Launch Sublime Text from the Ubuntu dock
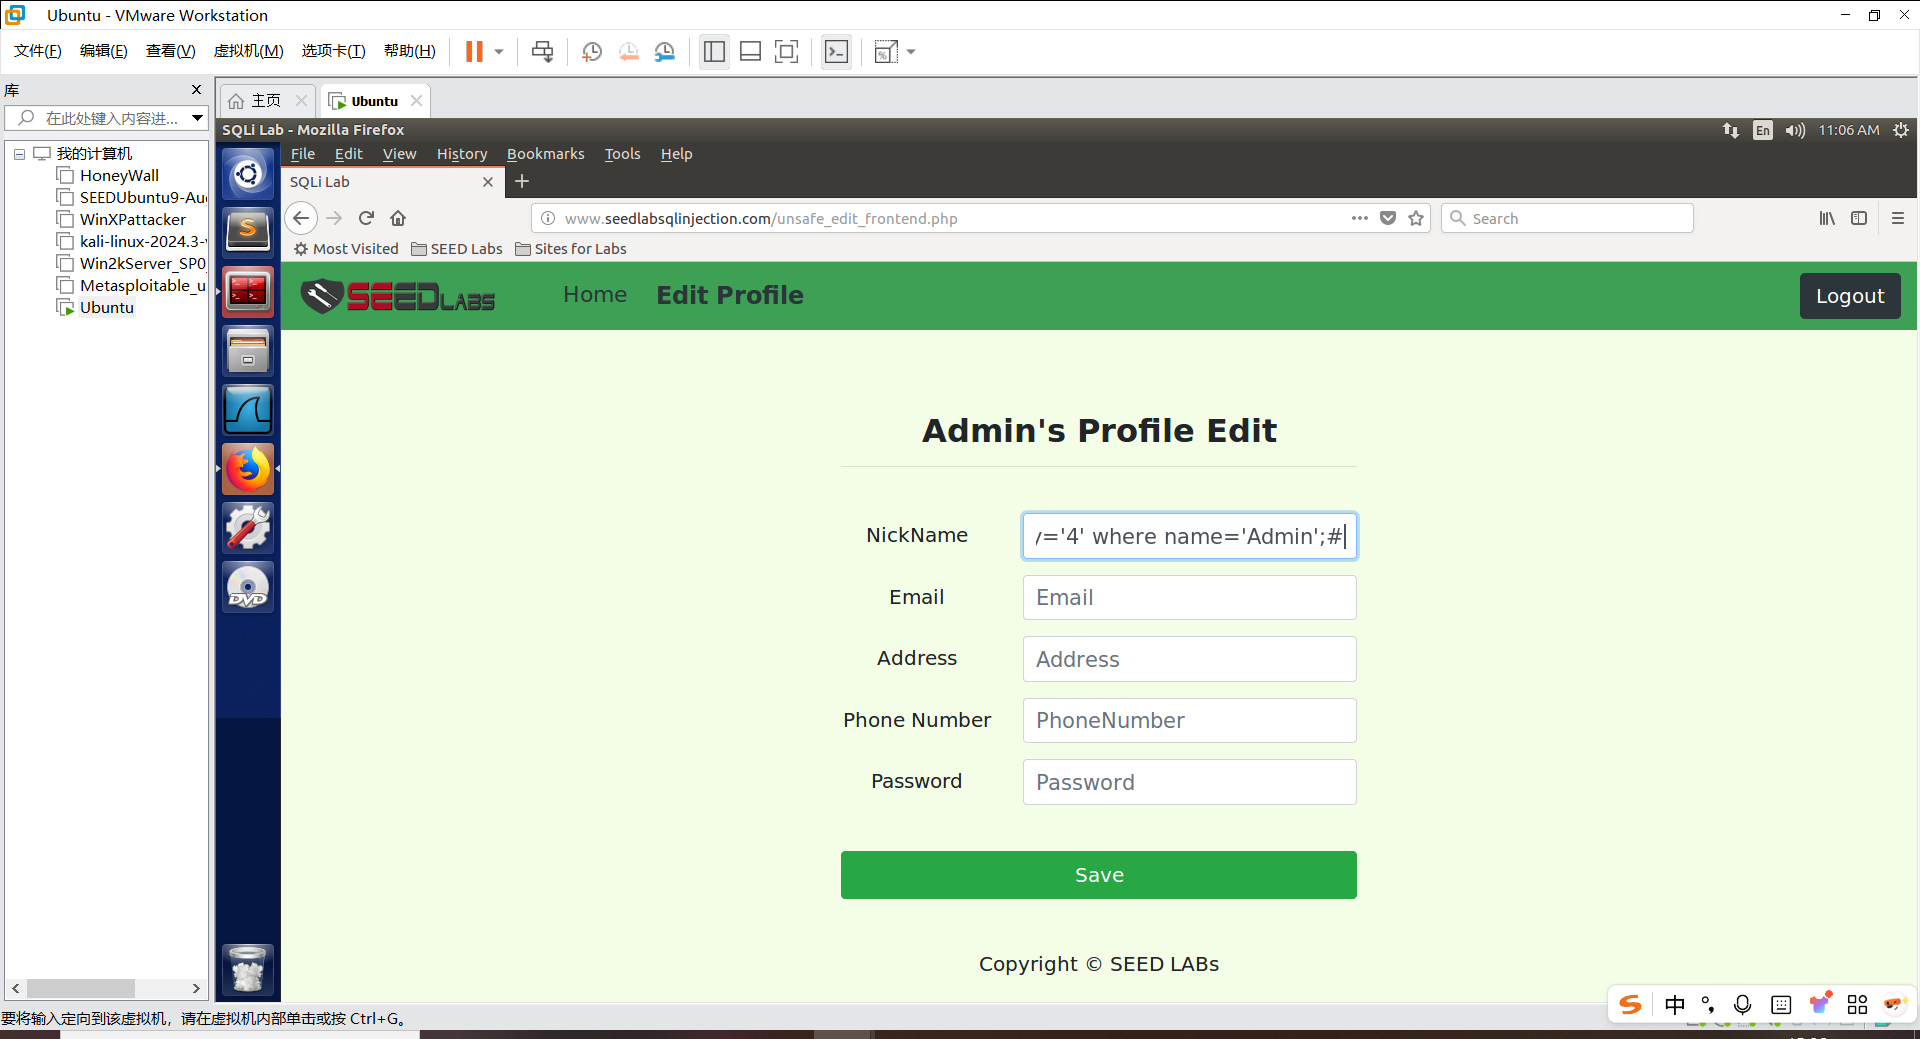 pos(248,233)
